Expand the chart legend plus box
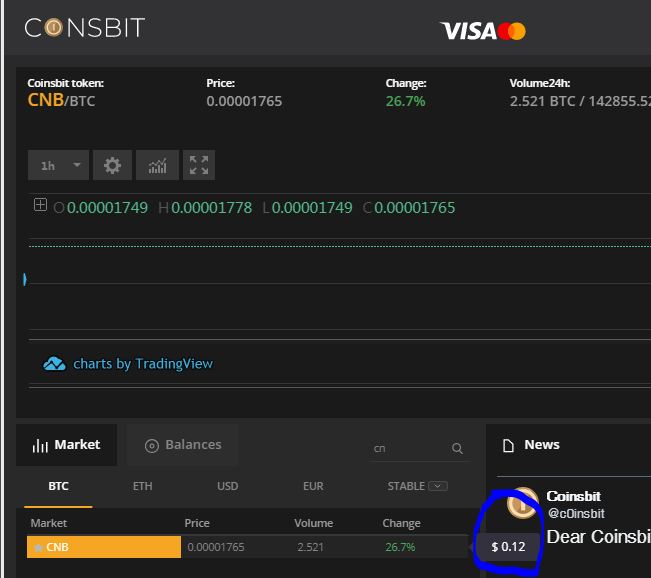The image size is (651, 578). pyautogui.click(x=40, y=205)
